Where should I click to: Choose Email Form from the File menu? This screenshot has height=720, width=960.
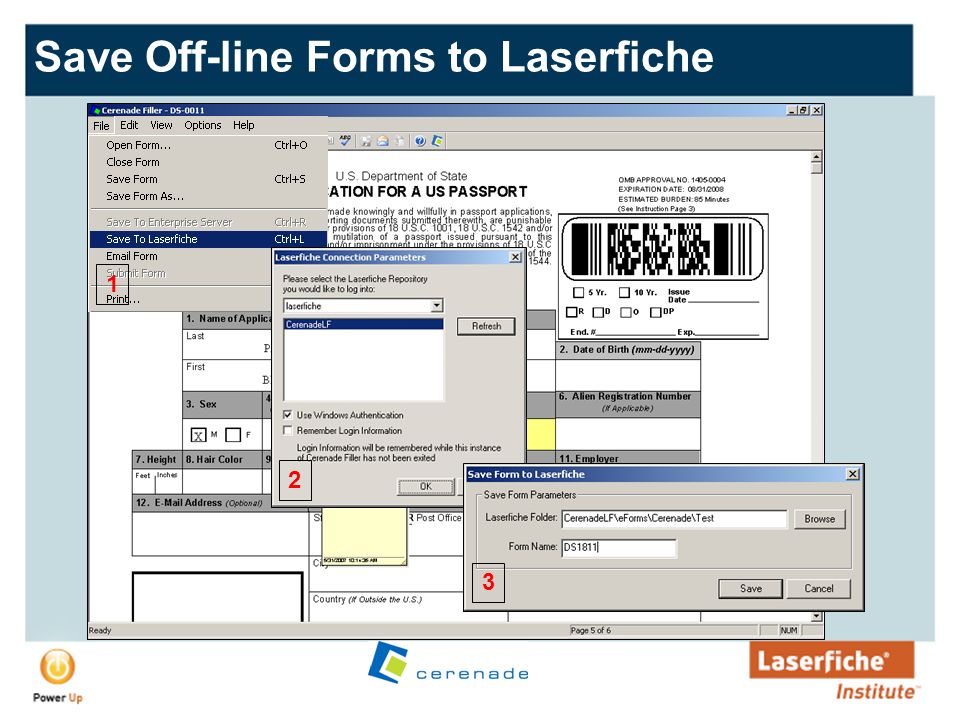point(181,257)
